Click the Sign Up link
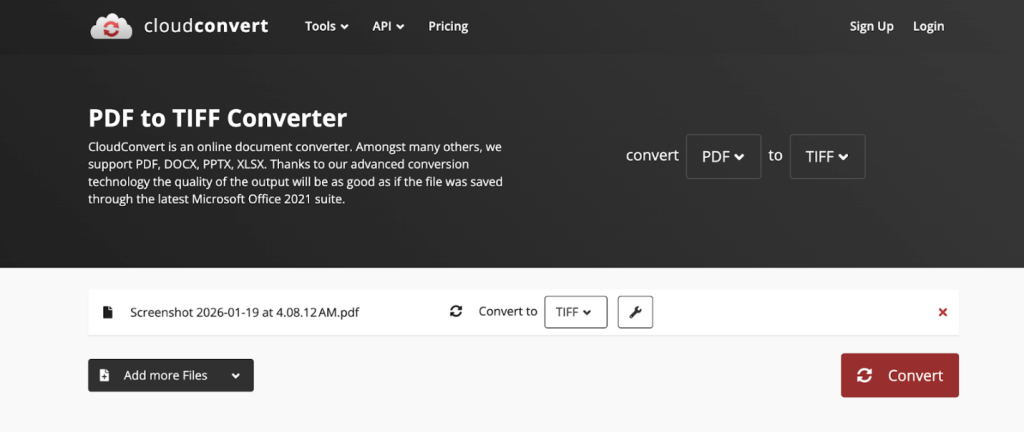 pyautogui.click(x=871, y=26)
